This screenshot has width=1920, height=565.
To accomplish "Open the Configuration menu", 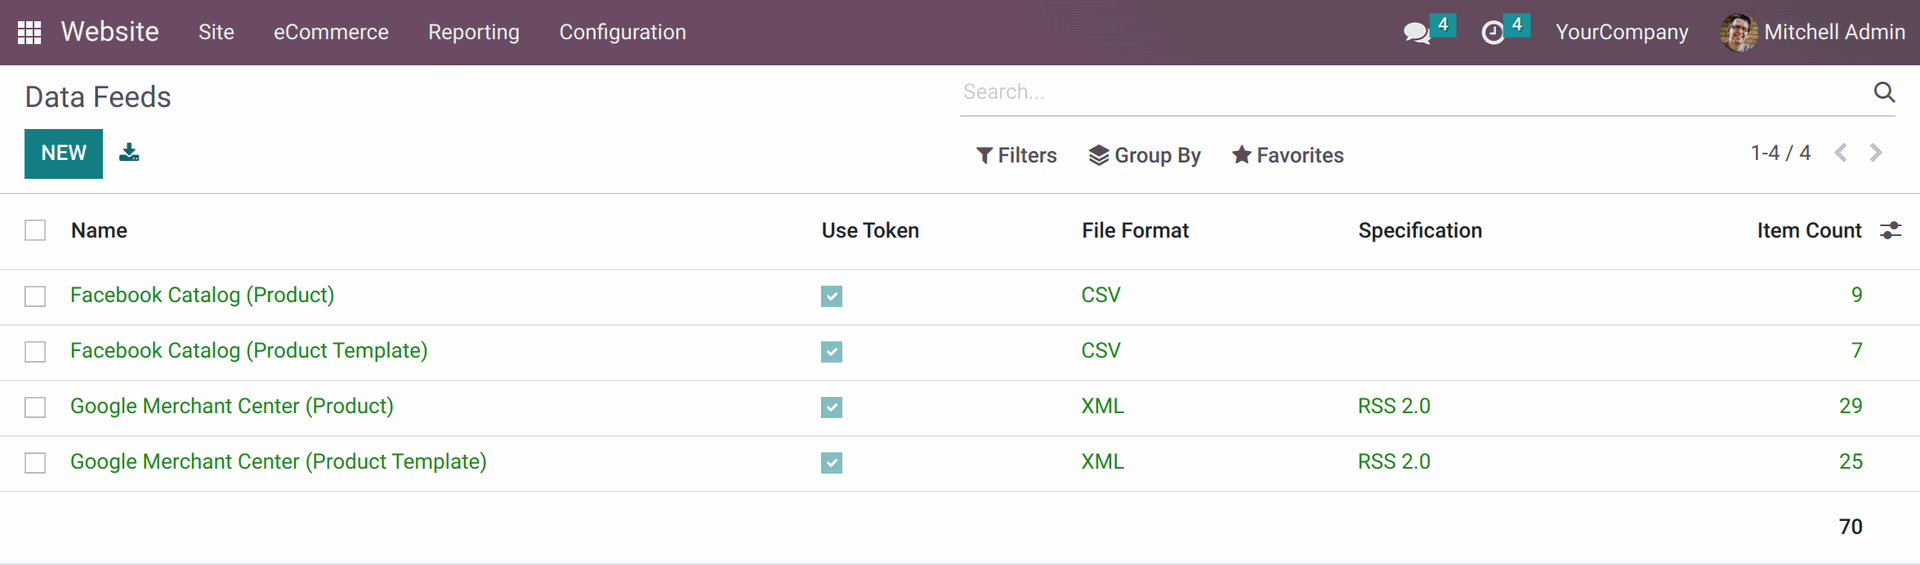I will (x=622, y=32).
